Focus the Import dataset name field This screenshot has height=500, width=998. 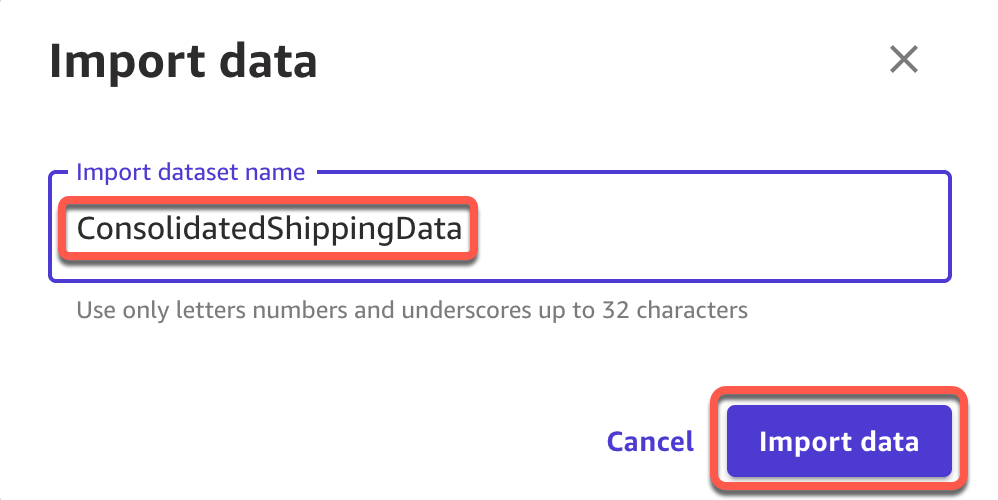click(x=700, y=231)
